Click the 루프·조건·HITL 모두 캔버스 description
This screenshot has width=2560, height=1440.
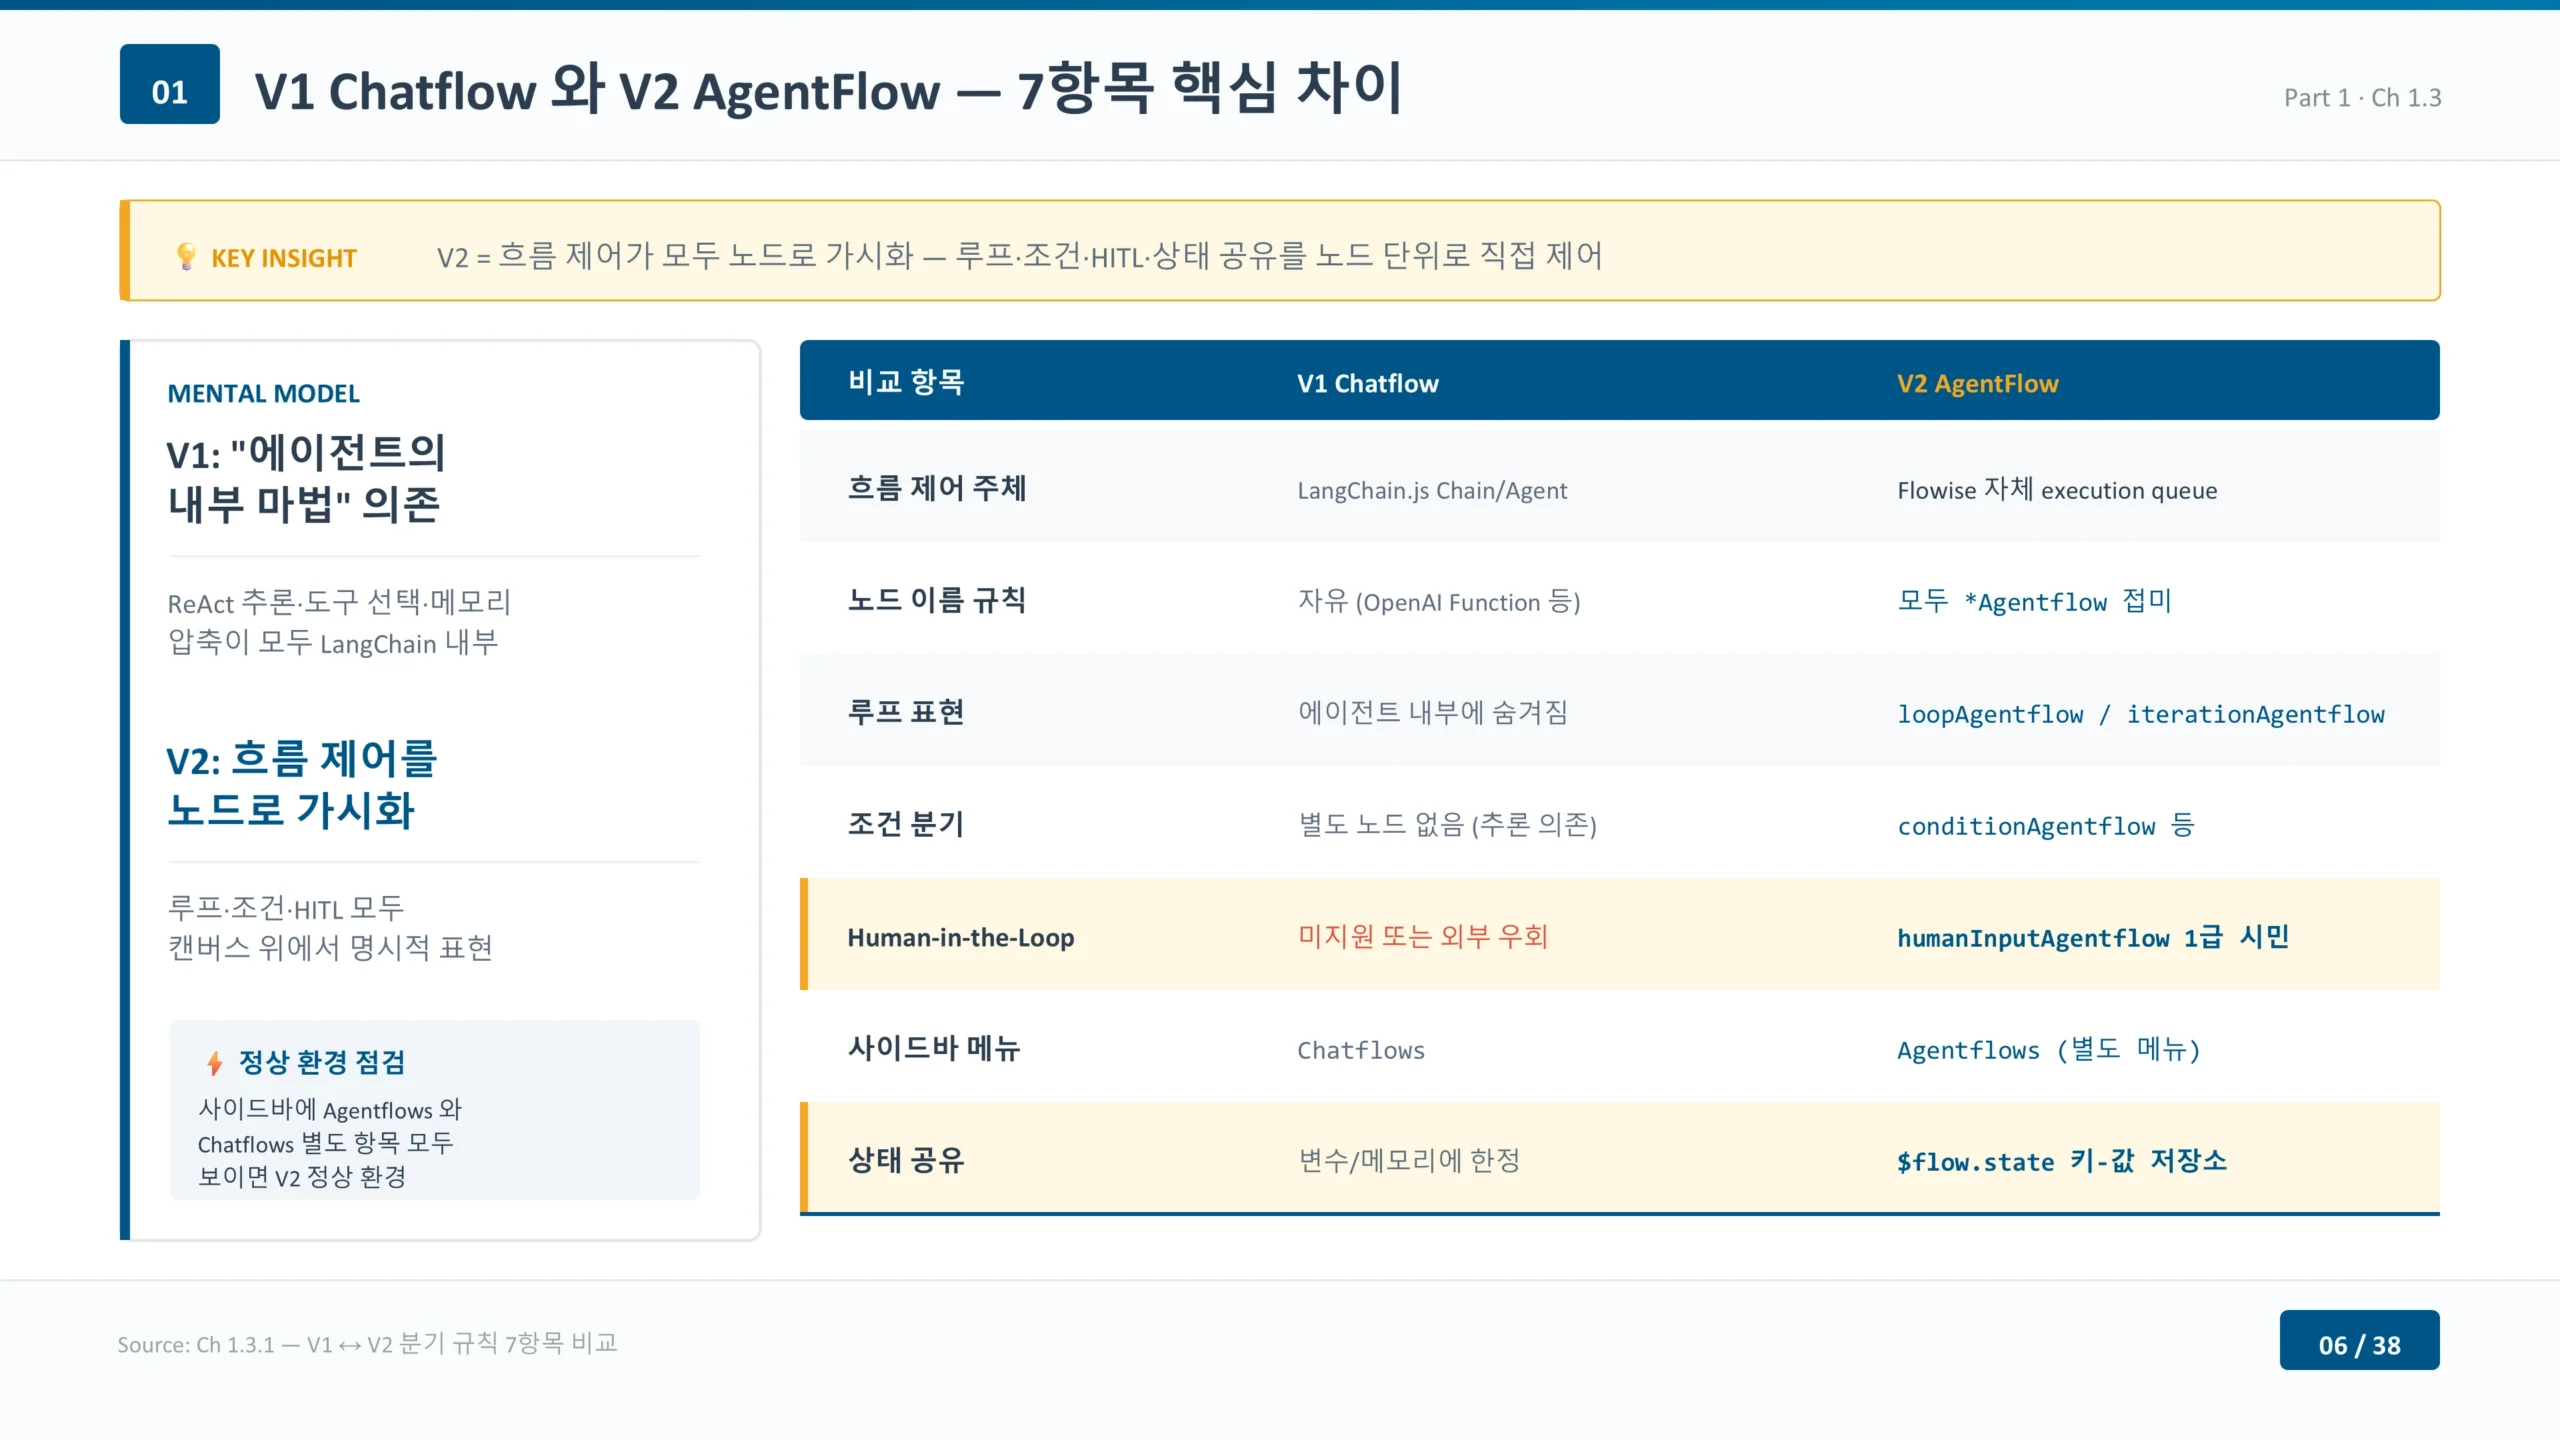330,928
